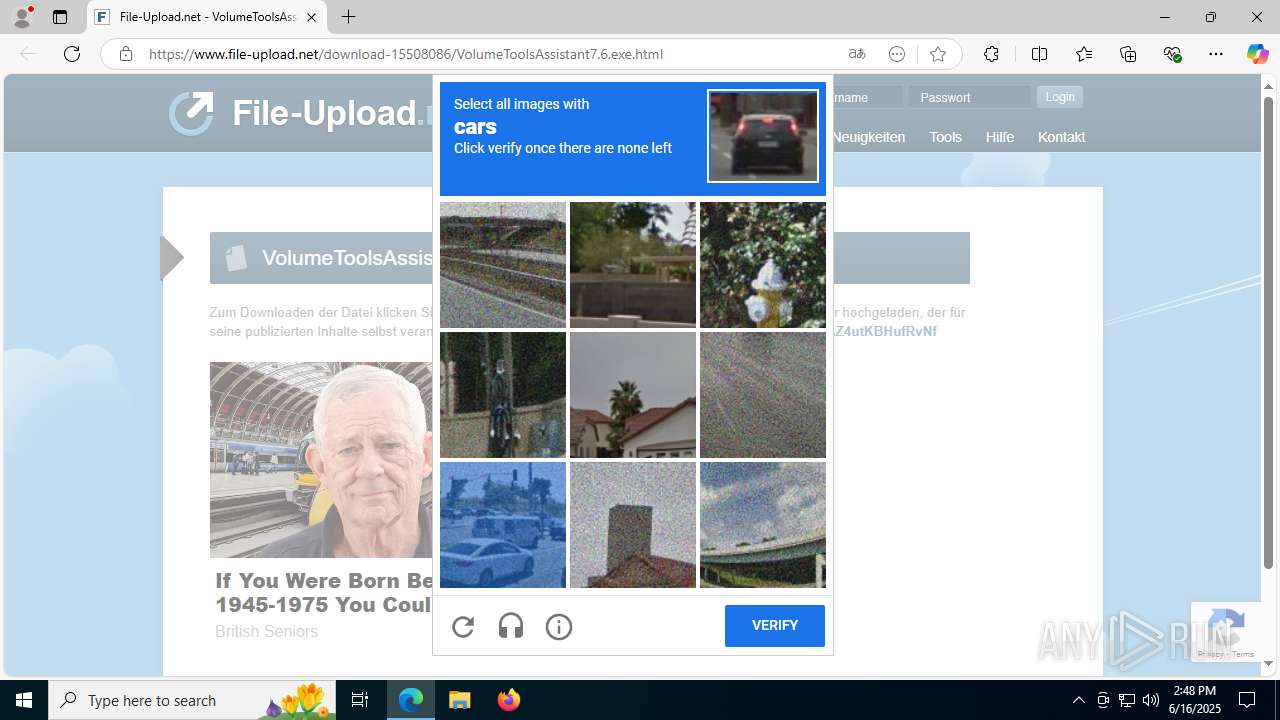This screenshot has width=1280, height=720.
Task: Show hidden system tray icons
Action: click(1078, 700)
